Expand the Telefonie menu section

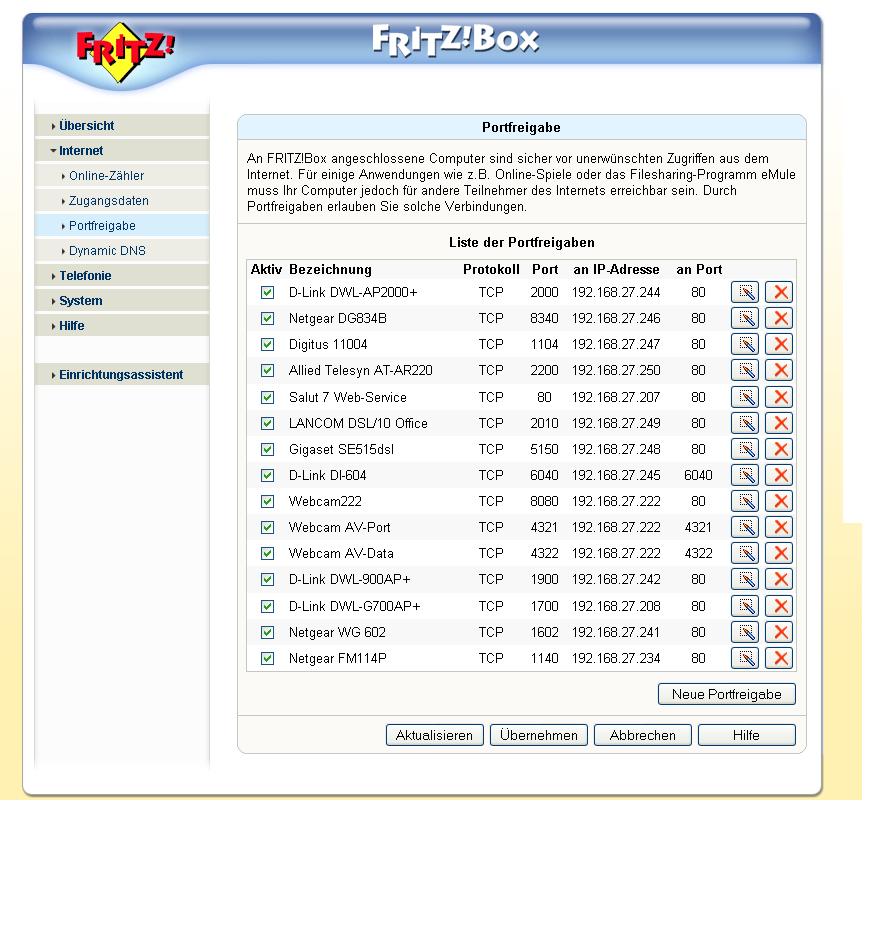[x=122, y=275]
